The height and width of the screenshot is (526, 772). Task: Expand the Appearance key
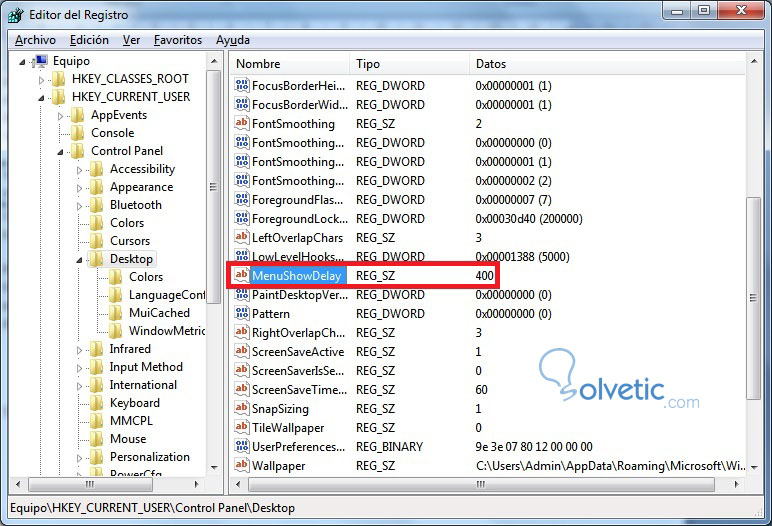point(80,188)
